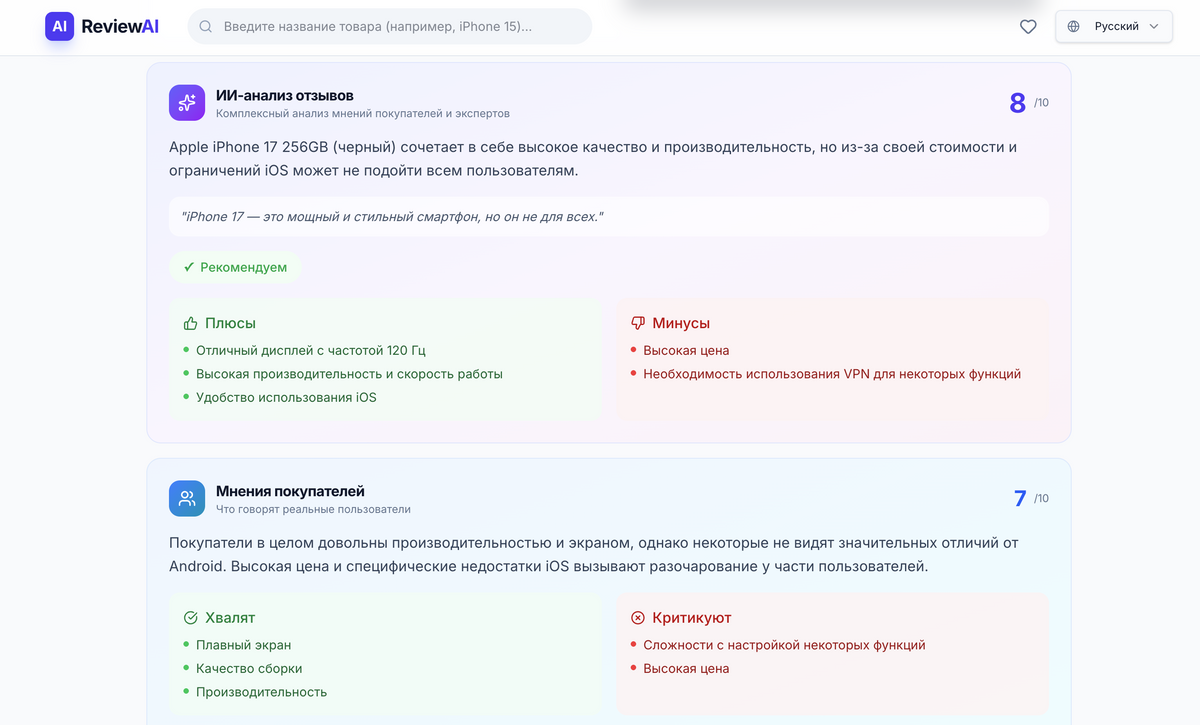Click the search magnifier icon

[x=206, y=26]
